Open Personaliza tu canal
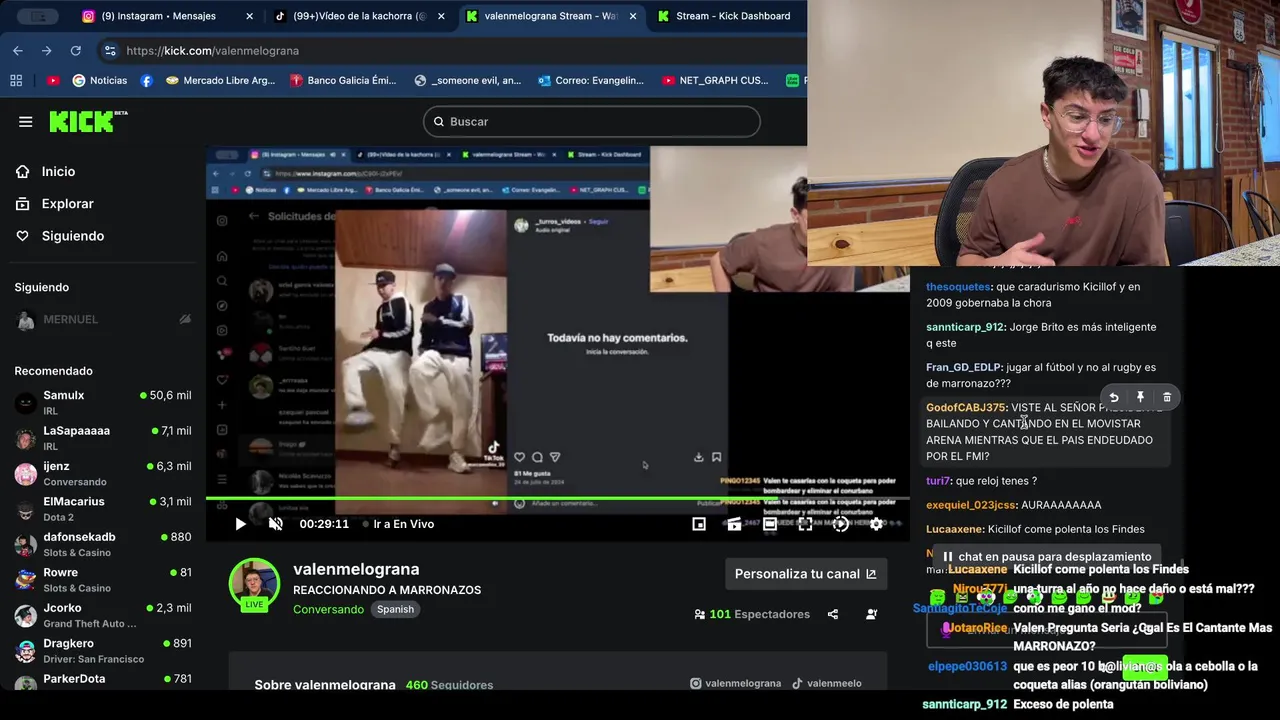 (x=806, y=574)
